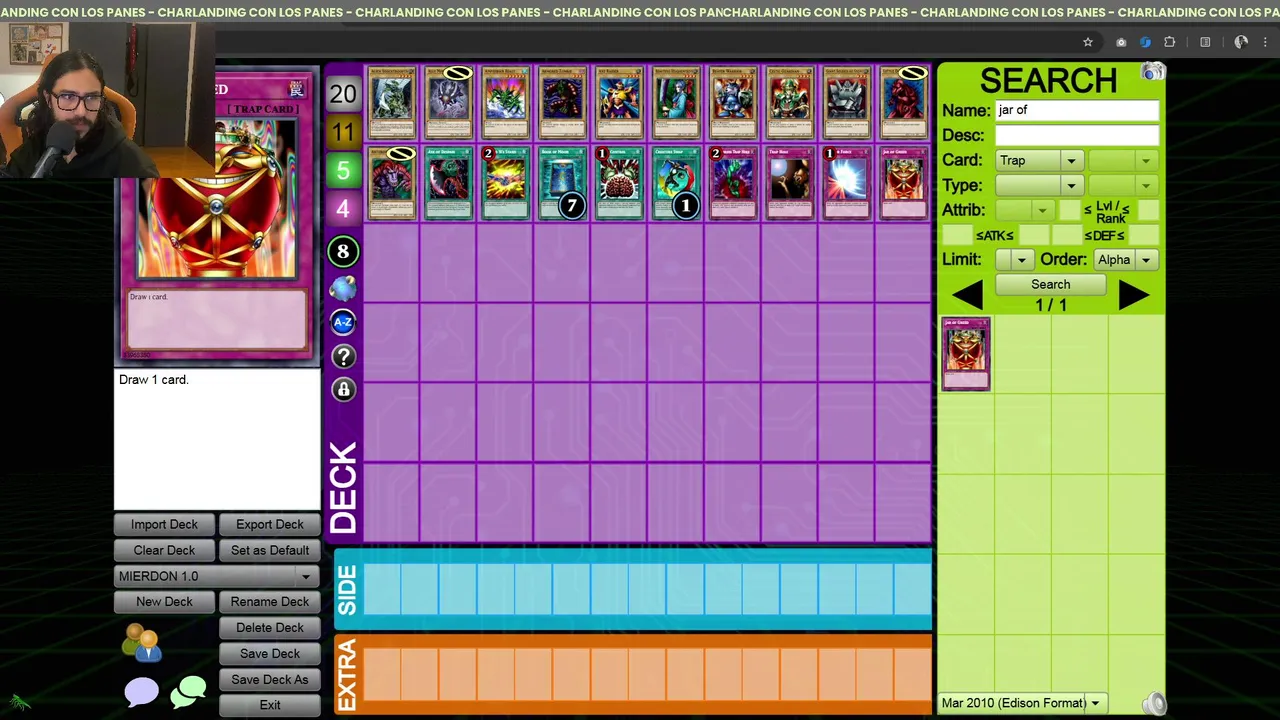Open the Mar 2010 Edison Format dropdown
The width and height of the screenshot is (1280, 720).
click(1022, 703)
